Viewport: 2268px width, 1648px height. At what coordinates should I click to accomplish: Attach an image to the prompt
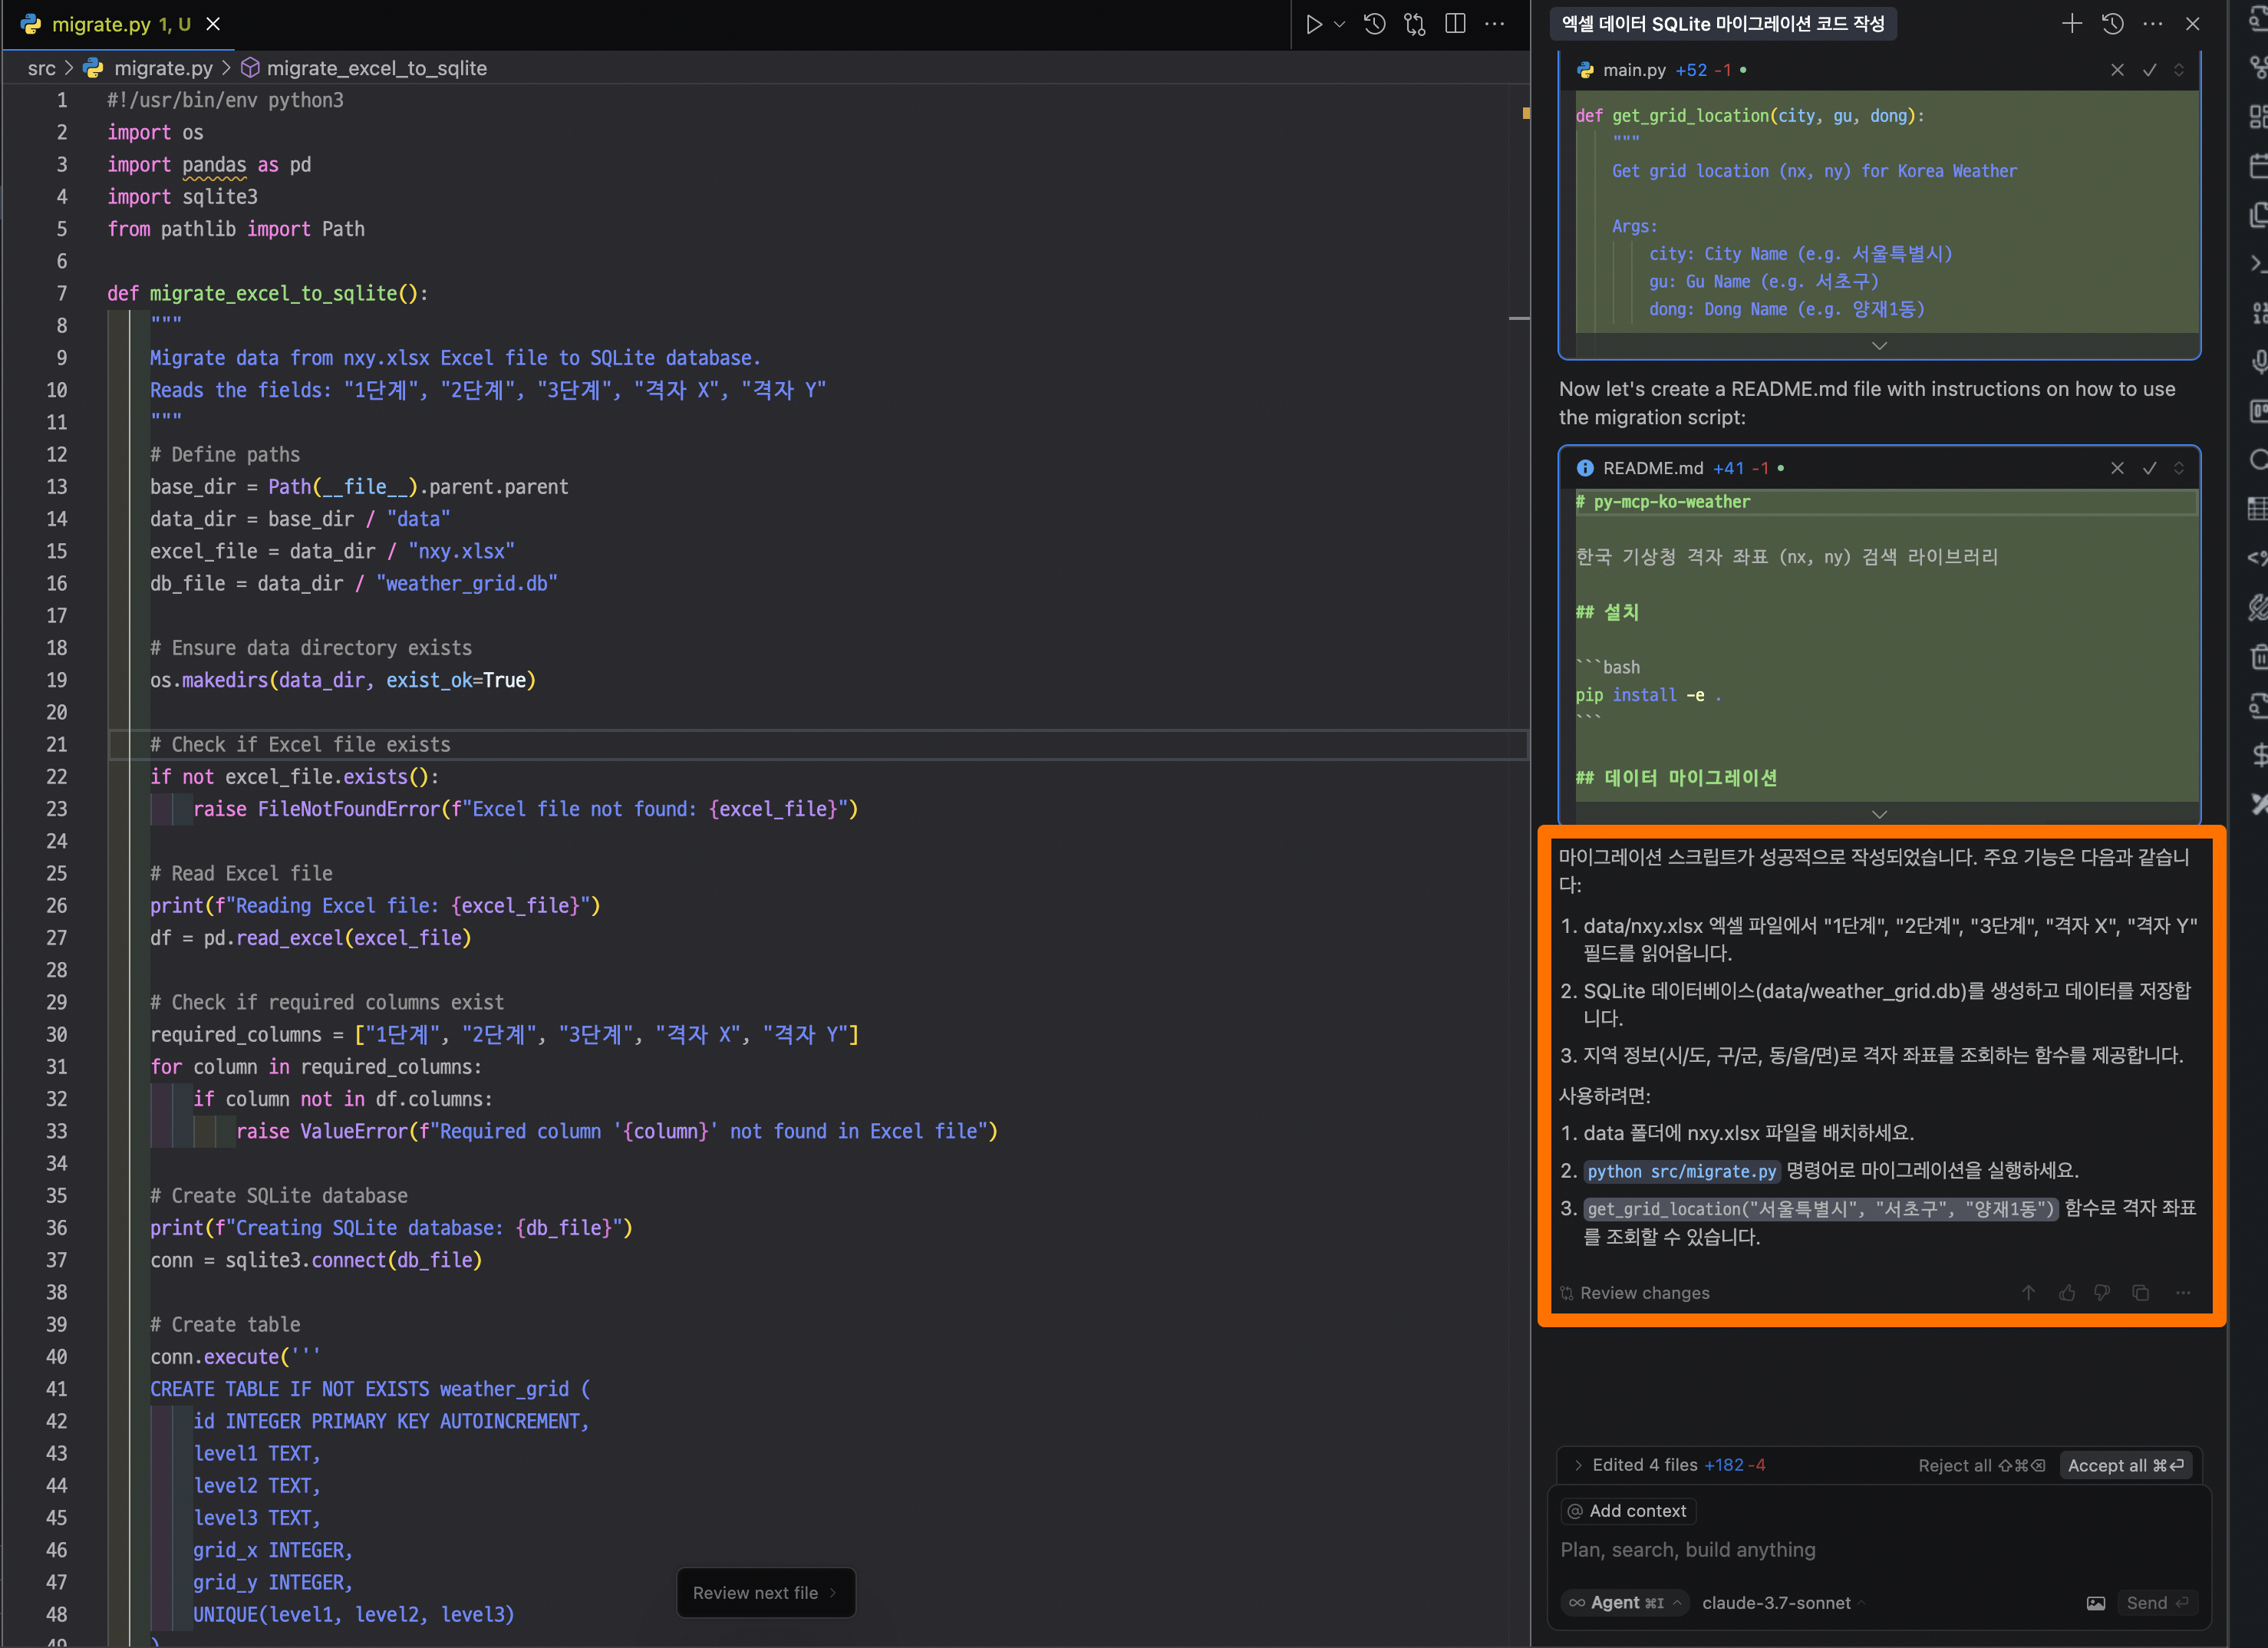(x=2096, y=1603)
